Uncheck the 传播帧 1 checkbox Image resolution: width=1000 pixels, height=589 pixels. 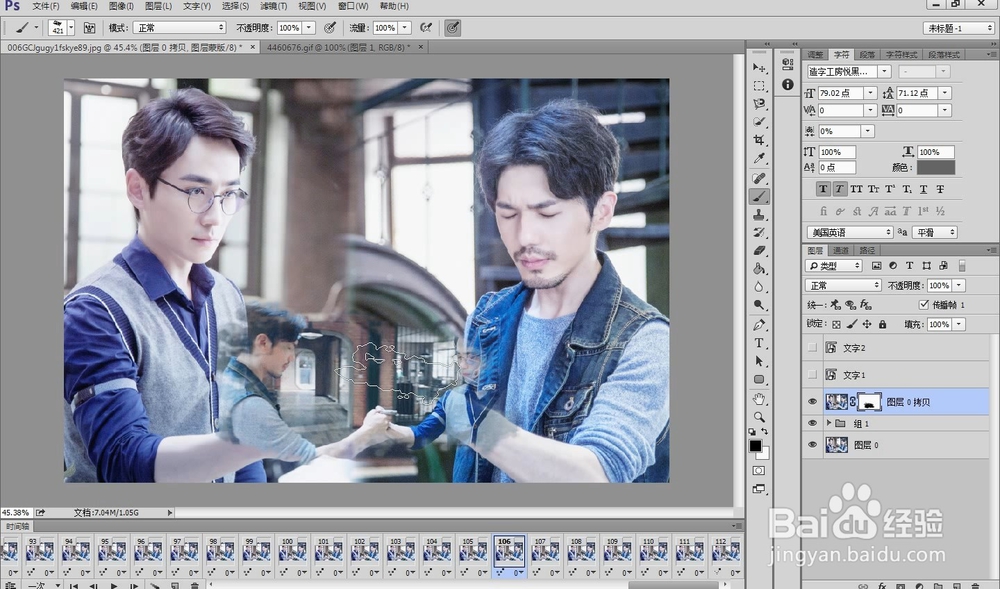pos(923,305)
